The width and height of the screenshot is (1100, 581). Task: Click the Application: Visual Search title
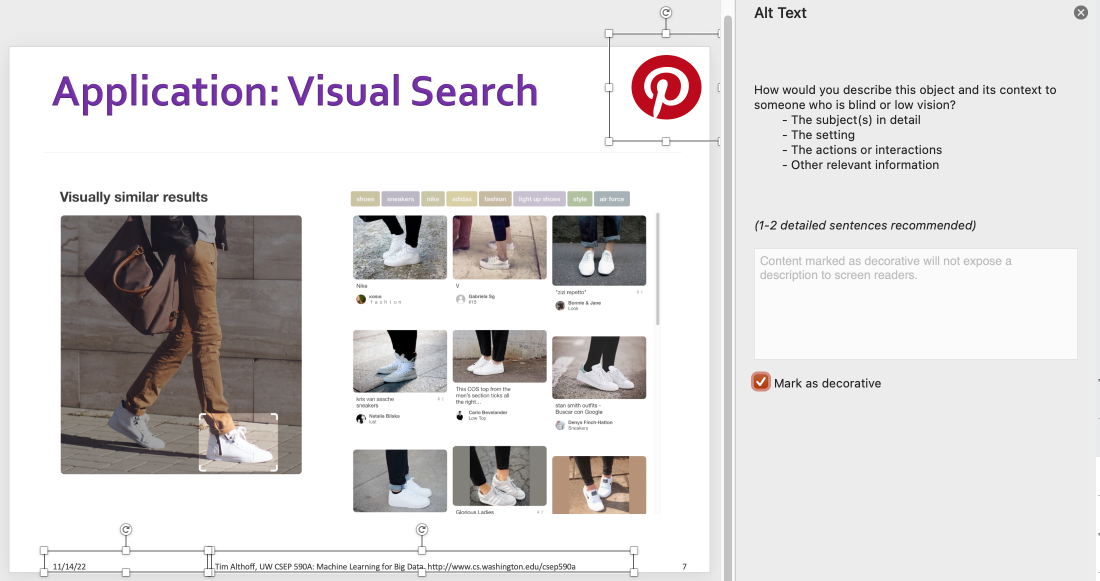tap(295, 92)
